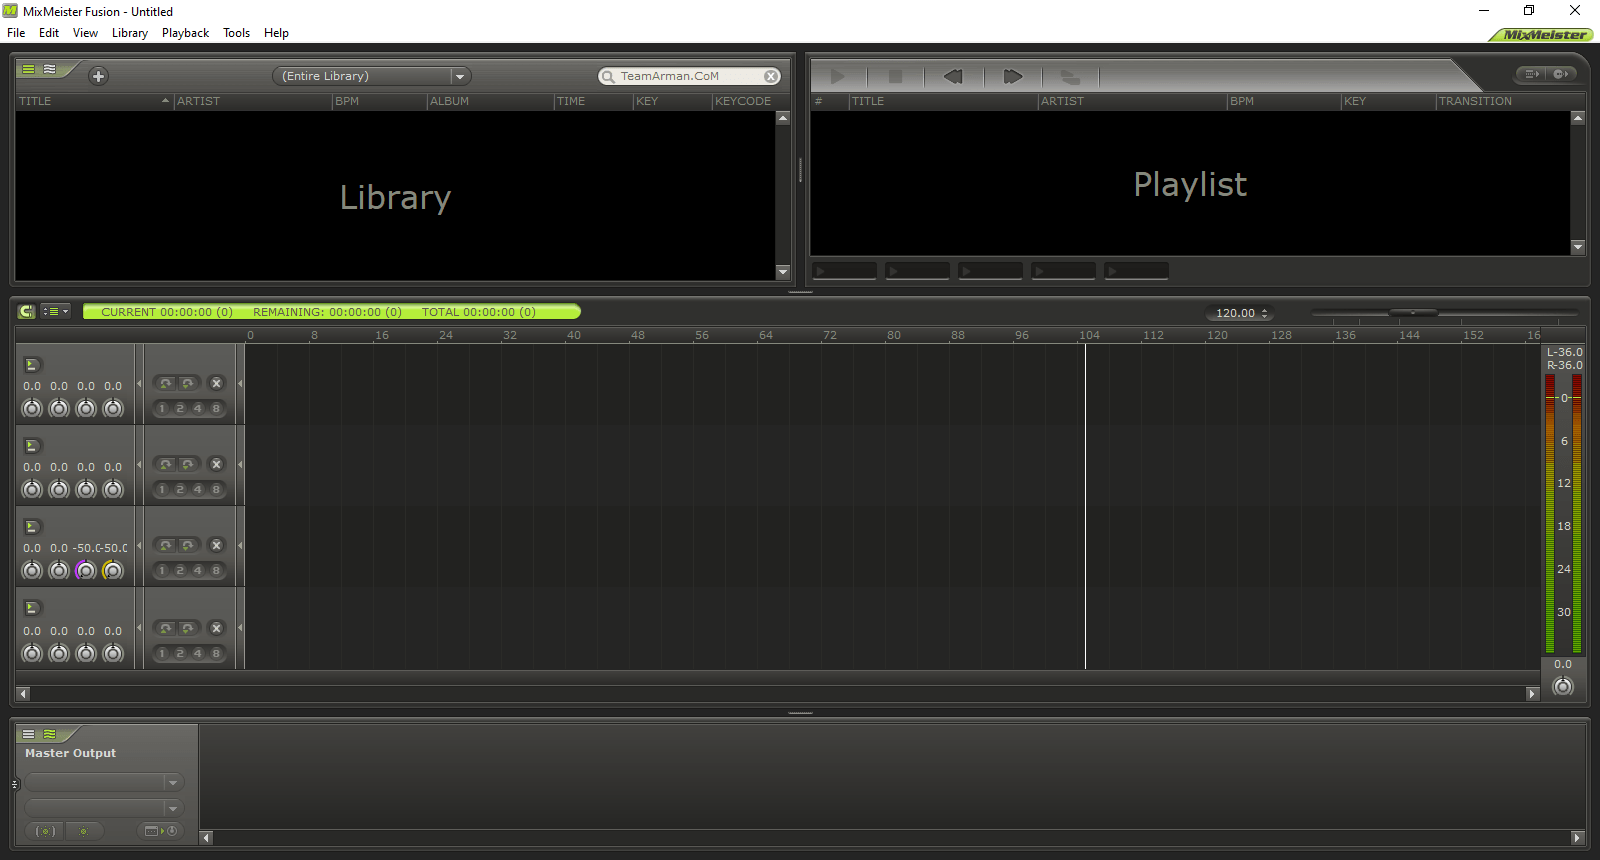Click the export playlist icon at top right
The image size is (1600, 860).
[x=1531, y=74]
